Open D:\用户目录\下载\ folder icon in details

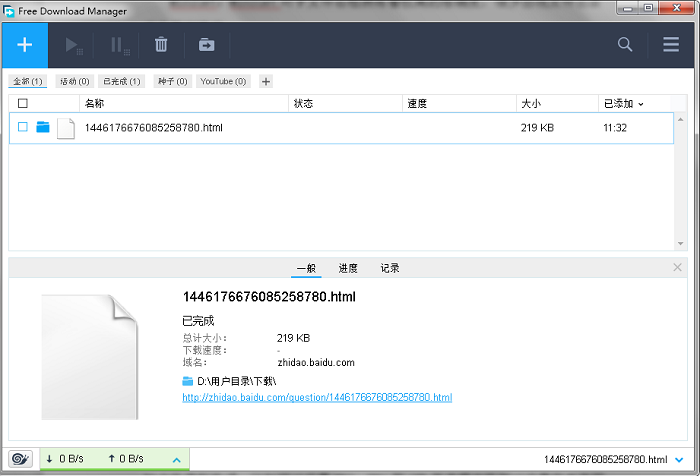[x=188, y=381]
